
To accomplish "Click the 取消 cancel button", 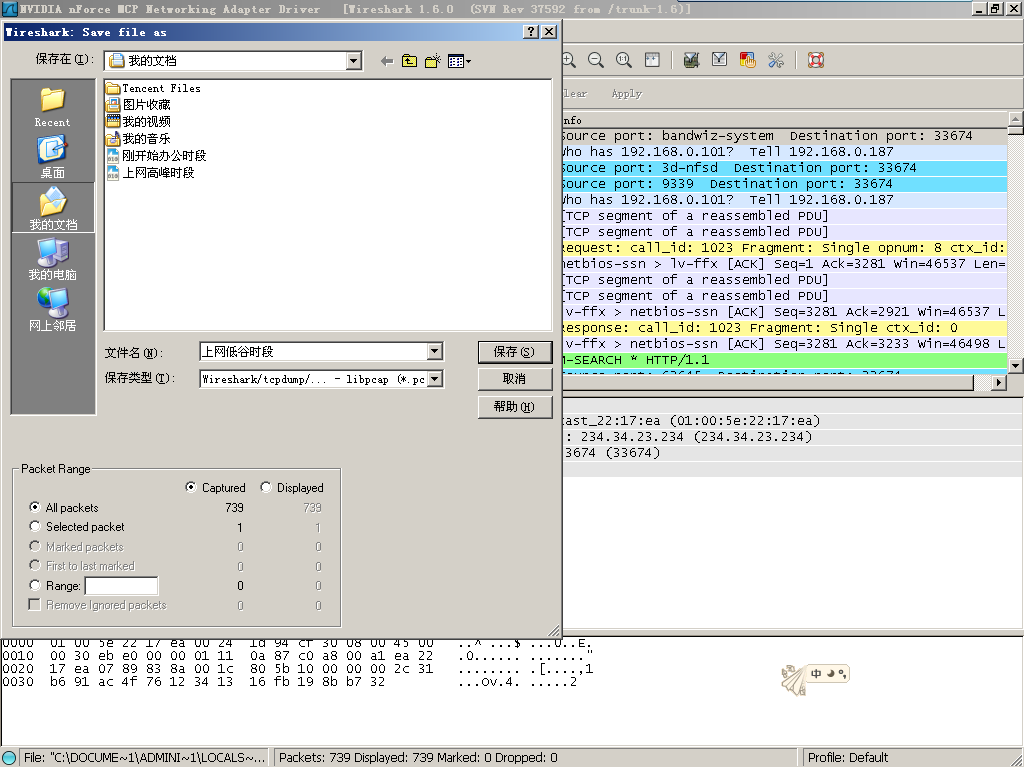I will pyautogui.click(x=515, y=379).
